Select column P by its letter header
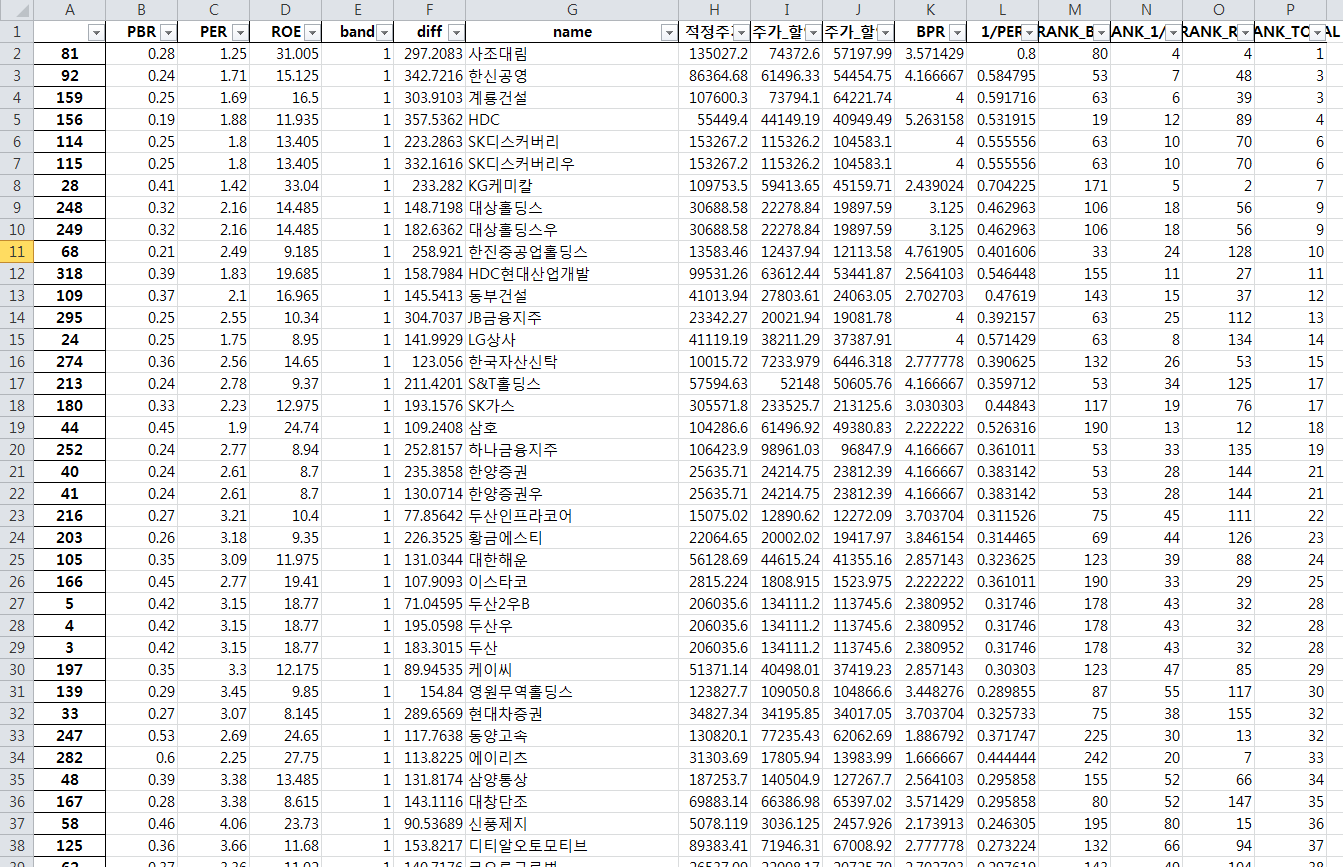The height and width of the screenshot is (867, 1343). [1291, 10]
